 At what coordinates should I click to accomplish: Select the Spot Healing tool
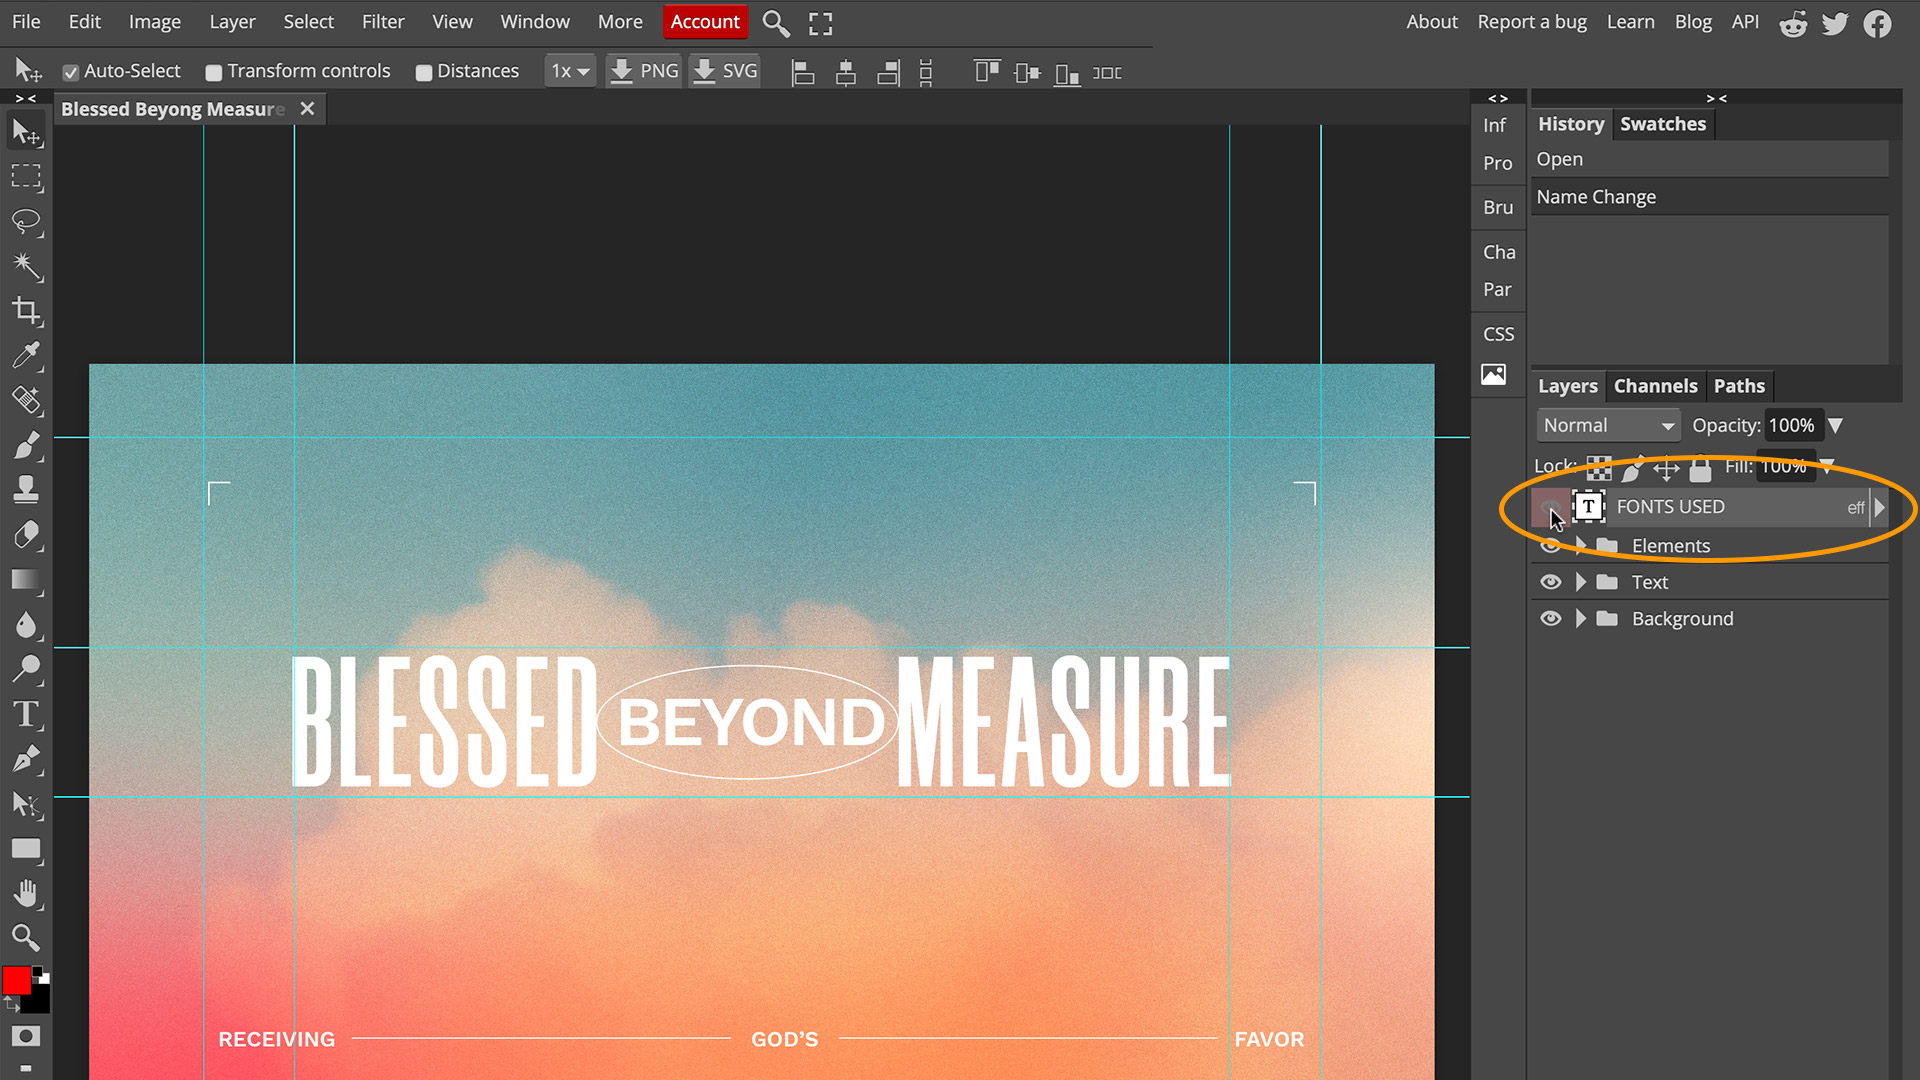point(26,400)
